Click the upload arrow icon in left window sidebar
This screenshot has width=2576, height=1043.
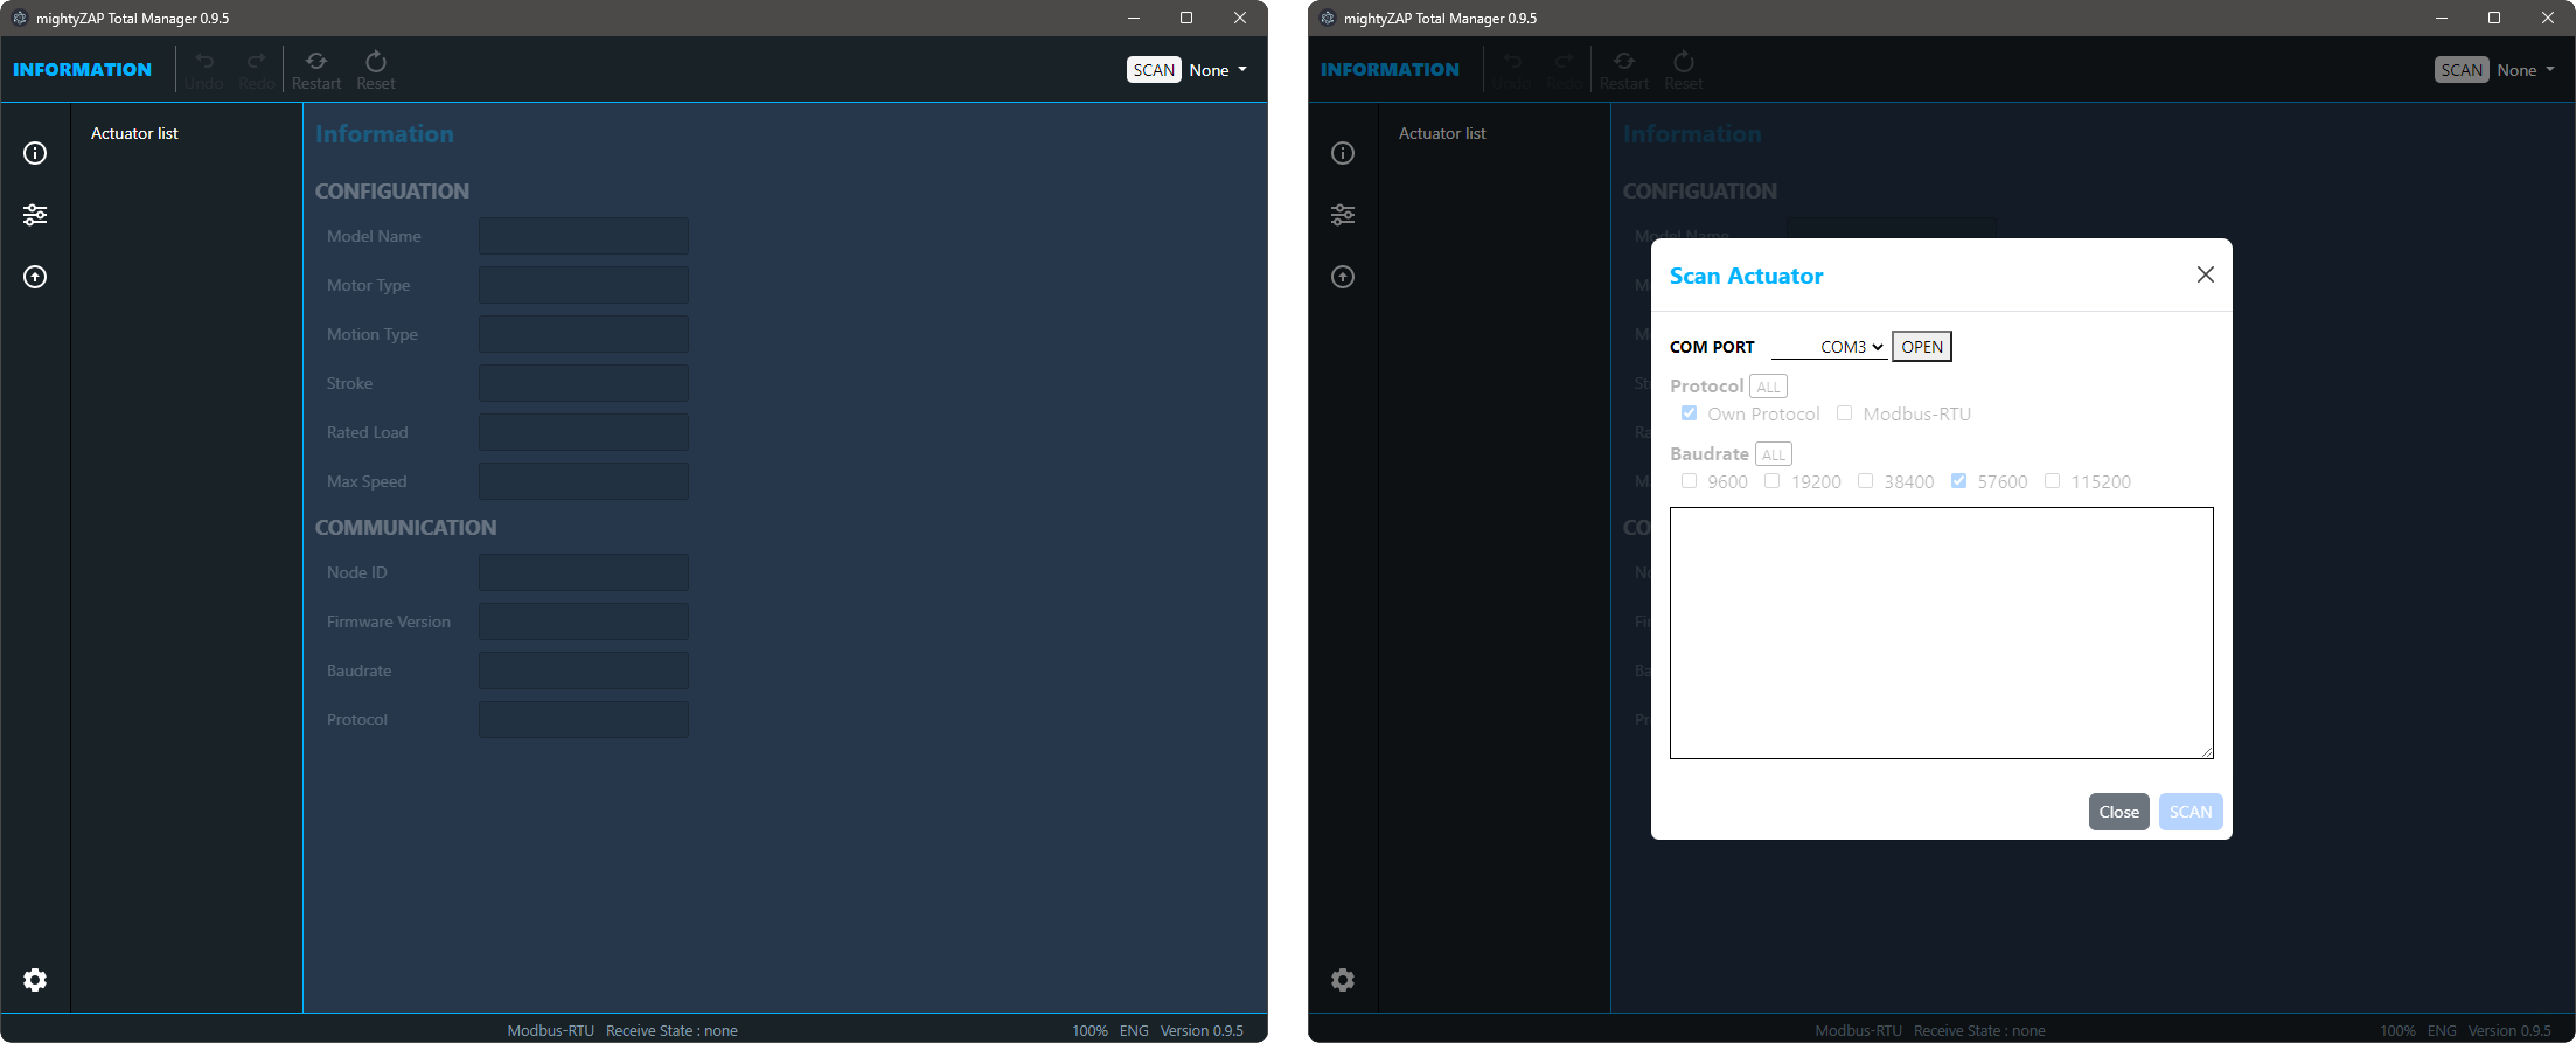pos(35,277)
